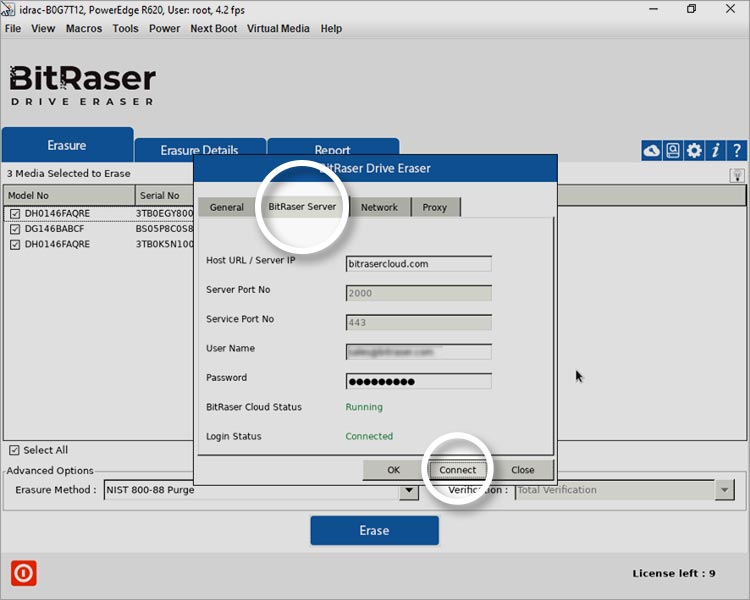This screenshot has width=750, height=600.
Task: Maximize the iDRAC console window
Action: pyautogui.click(x=691, y=9)
